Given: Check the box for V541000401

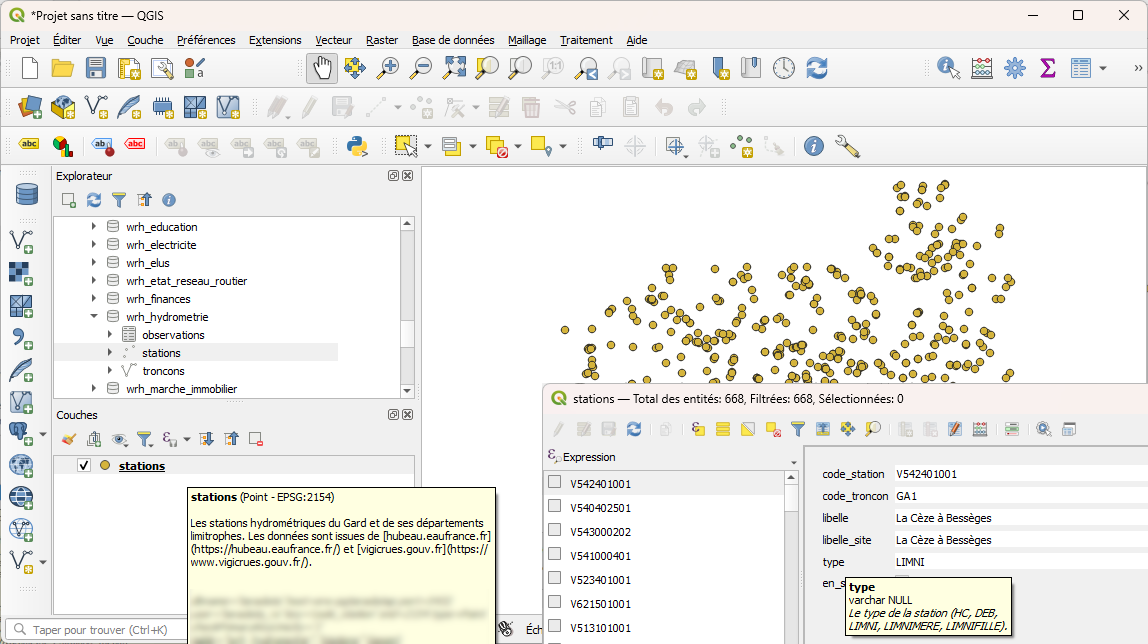Looking at the screenshot, I should pos(555,555).
